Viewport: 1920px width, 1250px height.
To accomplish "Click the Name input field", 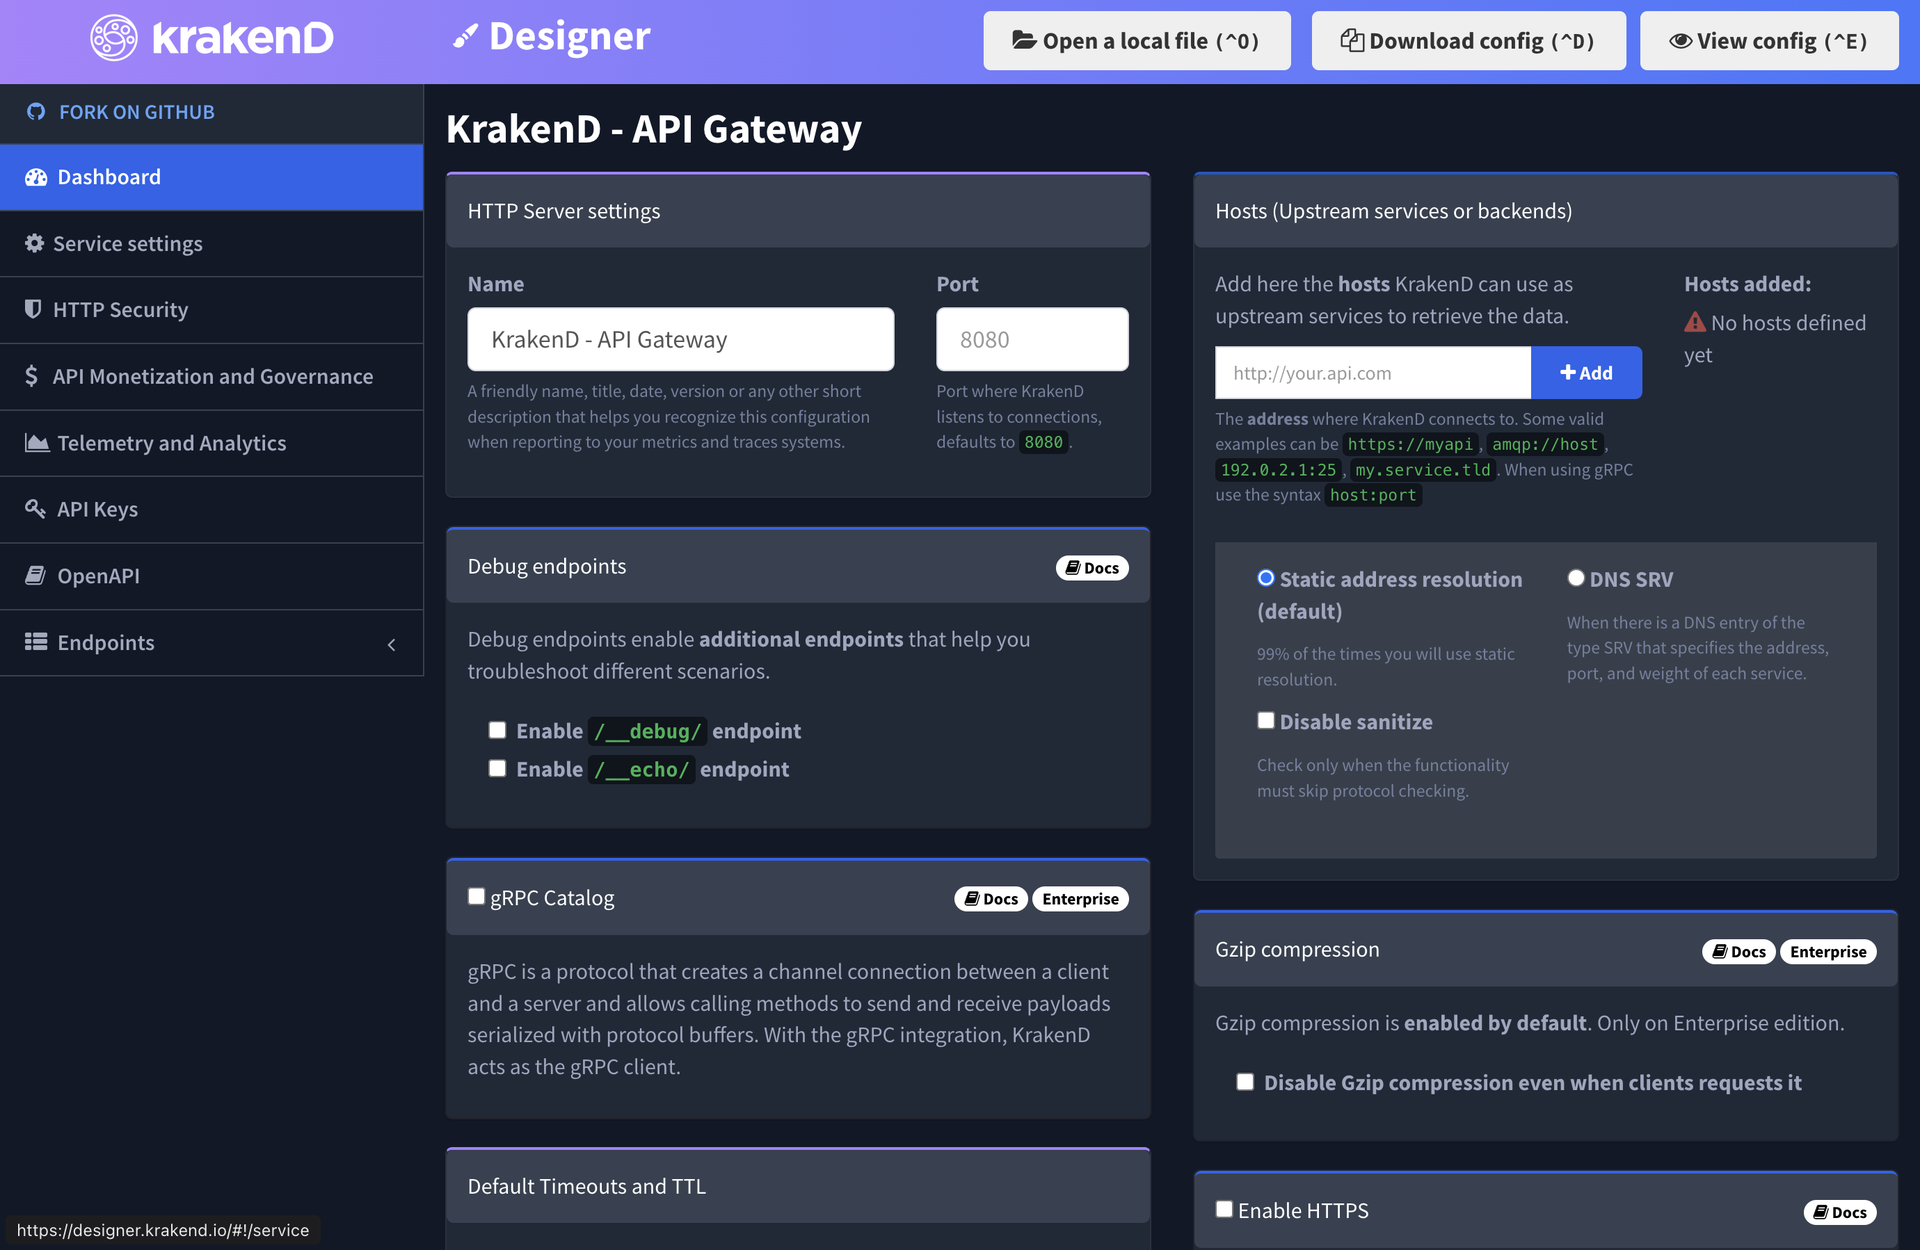I will (x=681, y=339).
